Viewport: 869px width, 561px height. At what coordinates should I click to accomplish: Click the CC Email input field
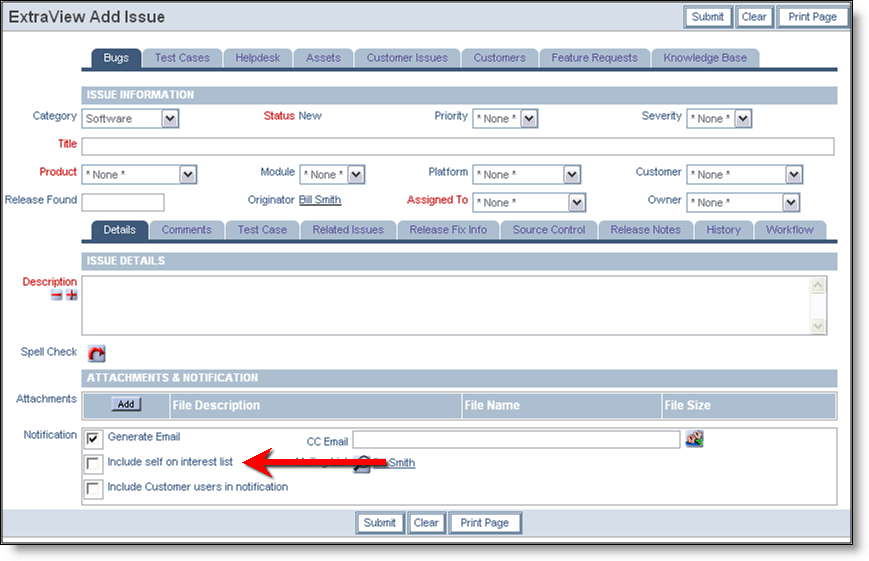516,440
